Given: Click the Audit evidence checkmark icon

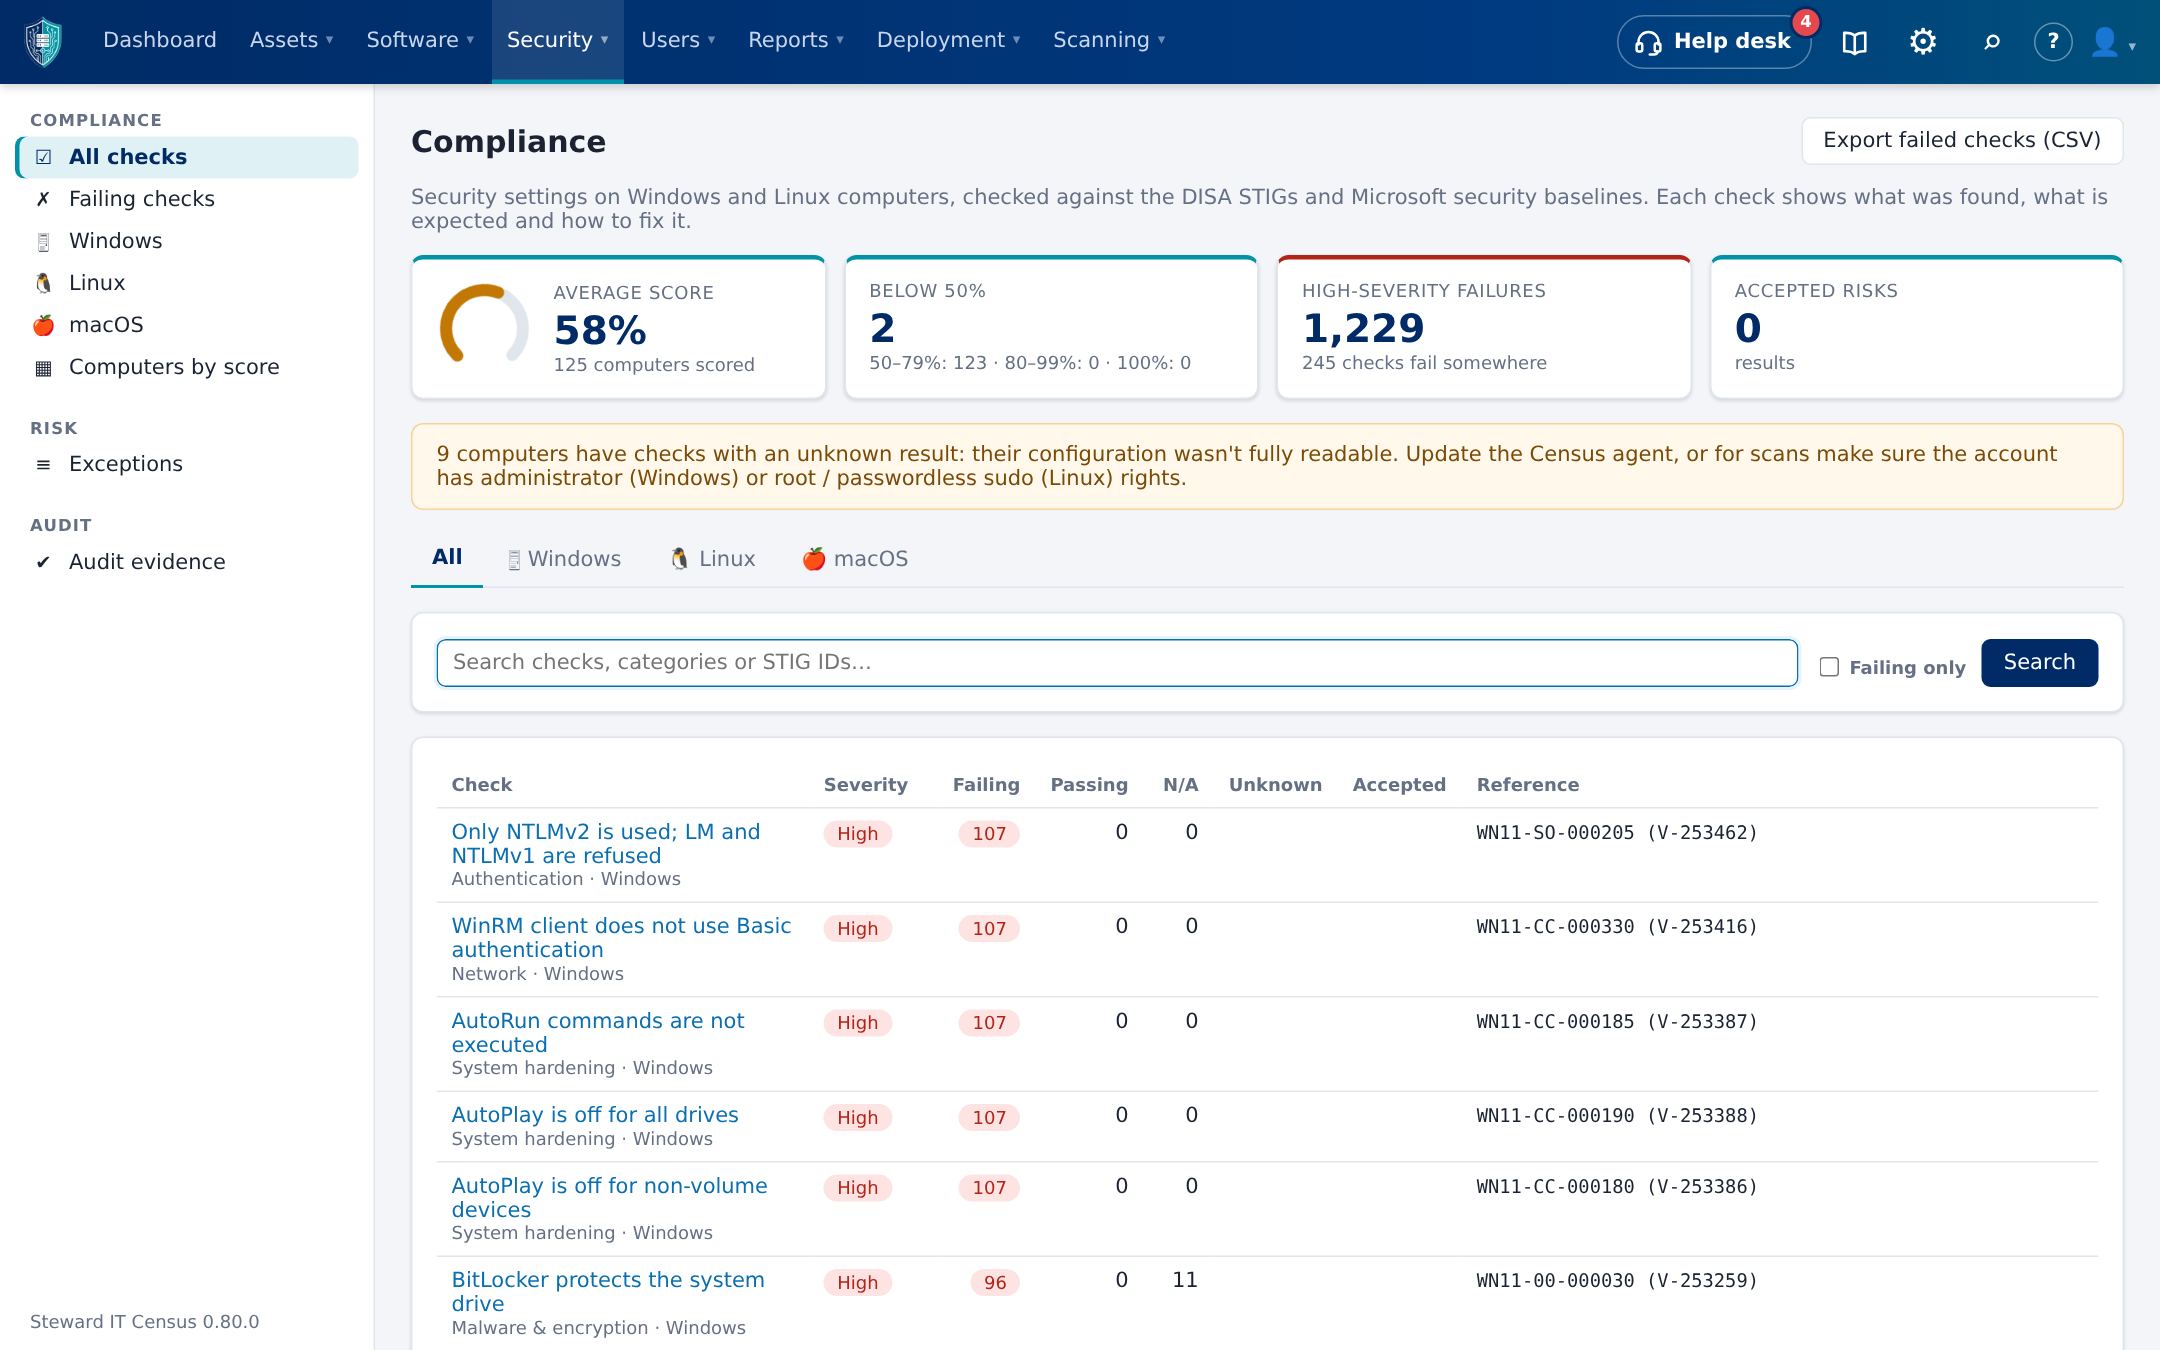Looking at the screenshot, I should coord(43,562).
